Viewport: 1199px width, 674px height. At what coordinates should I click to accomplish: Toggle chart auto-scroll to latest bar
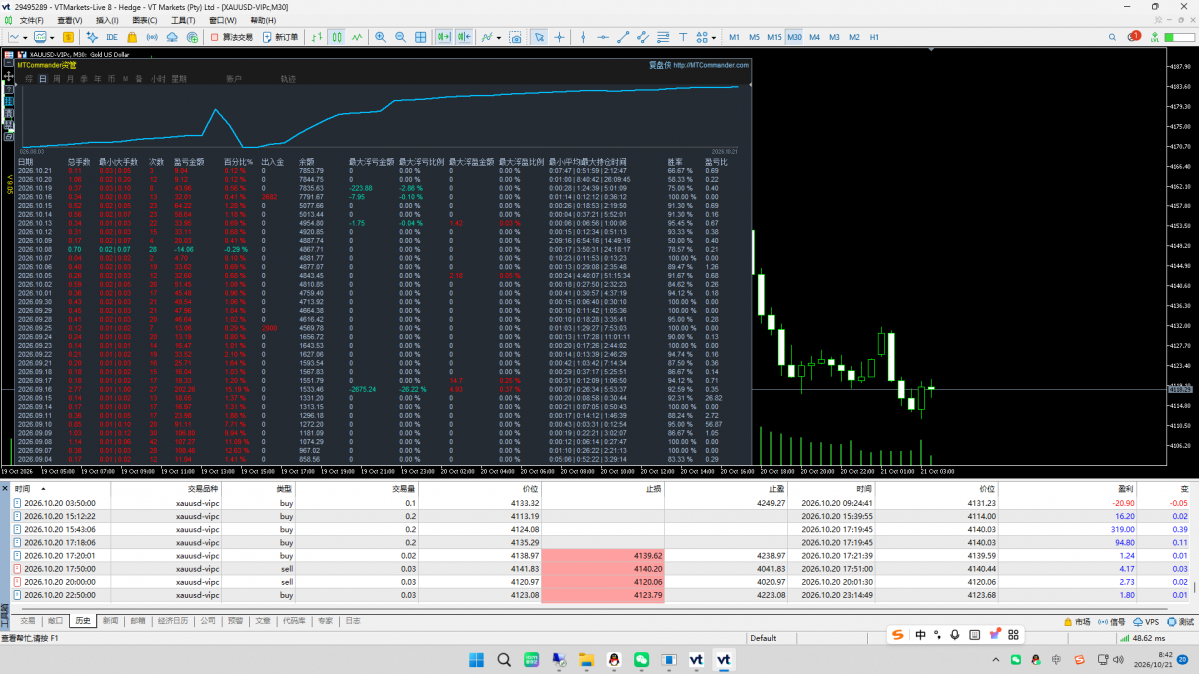444,37
